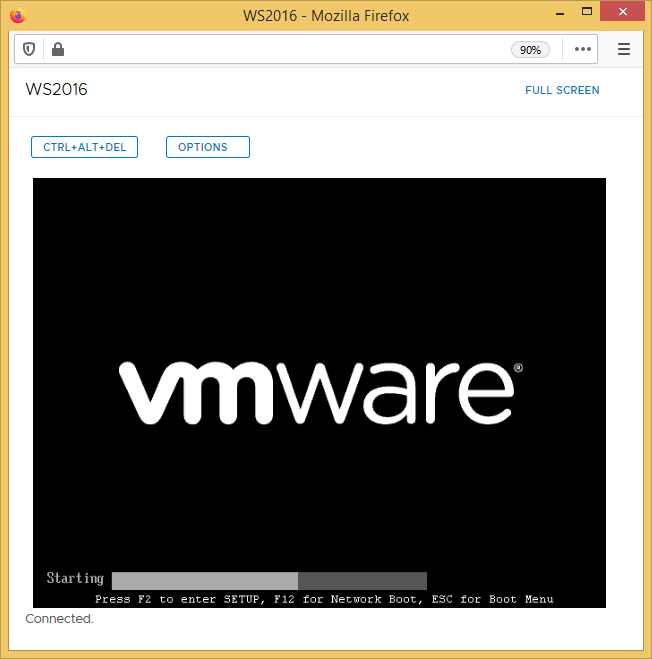Screen dimensions: 652x659
Task: Open site security info via padlock icon
Action: click(58, 49)
